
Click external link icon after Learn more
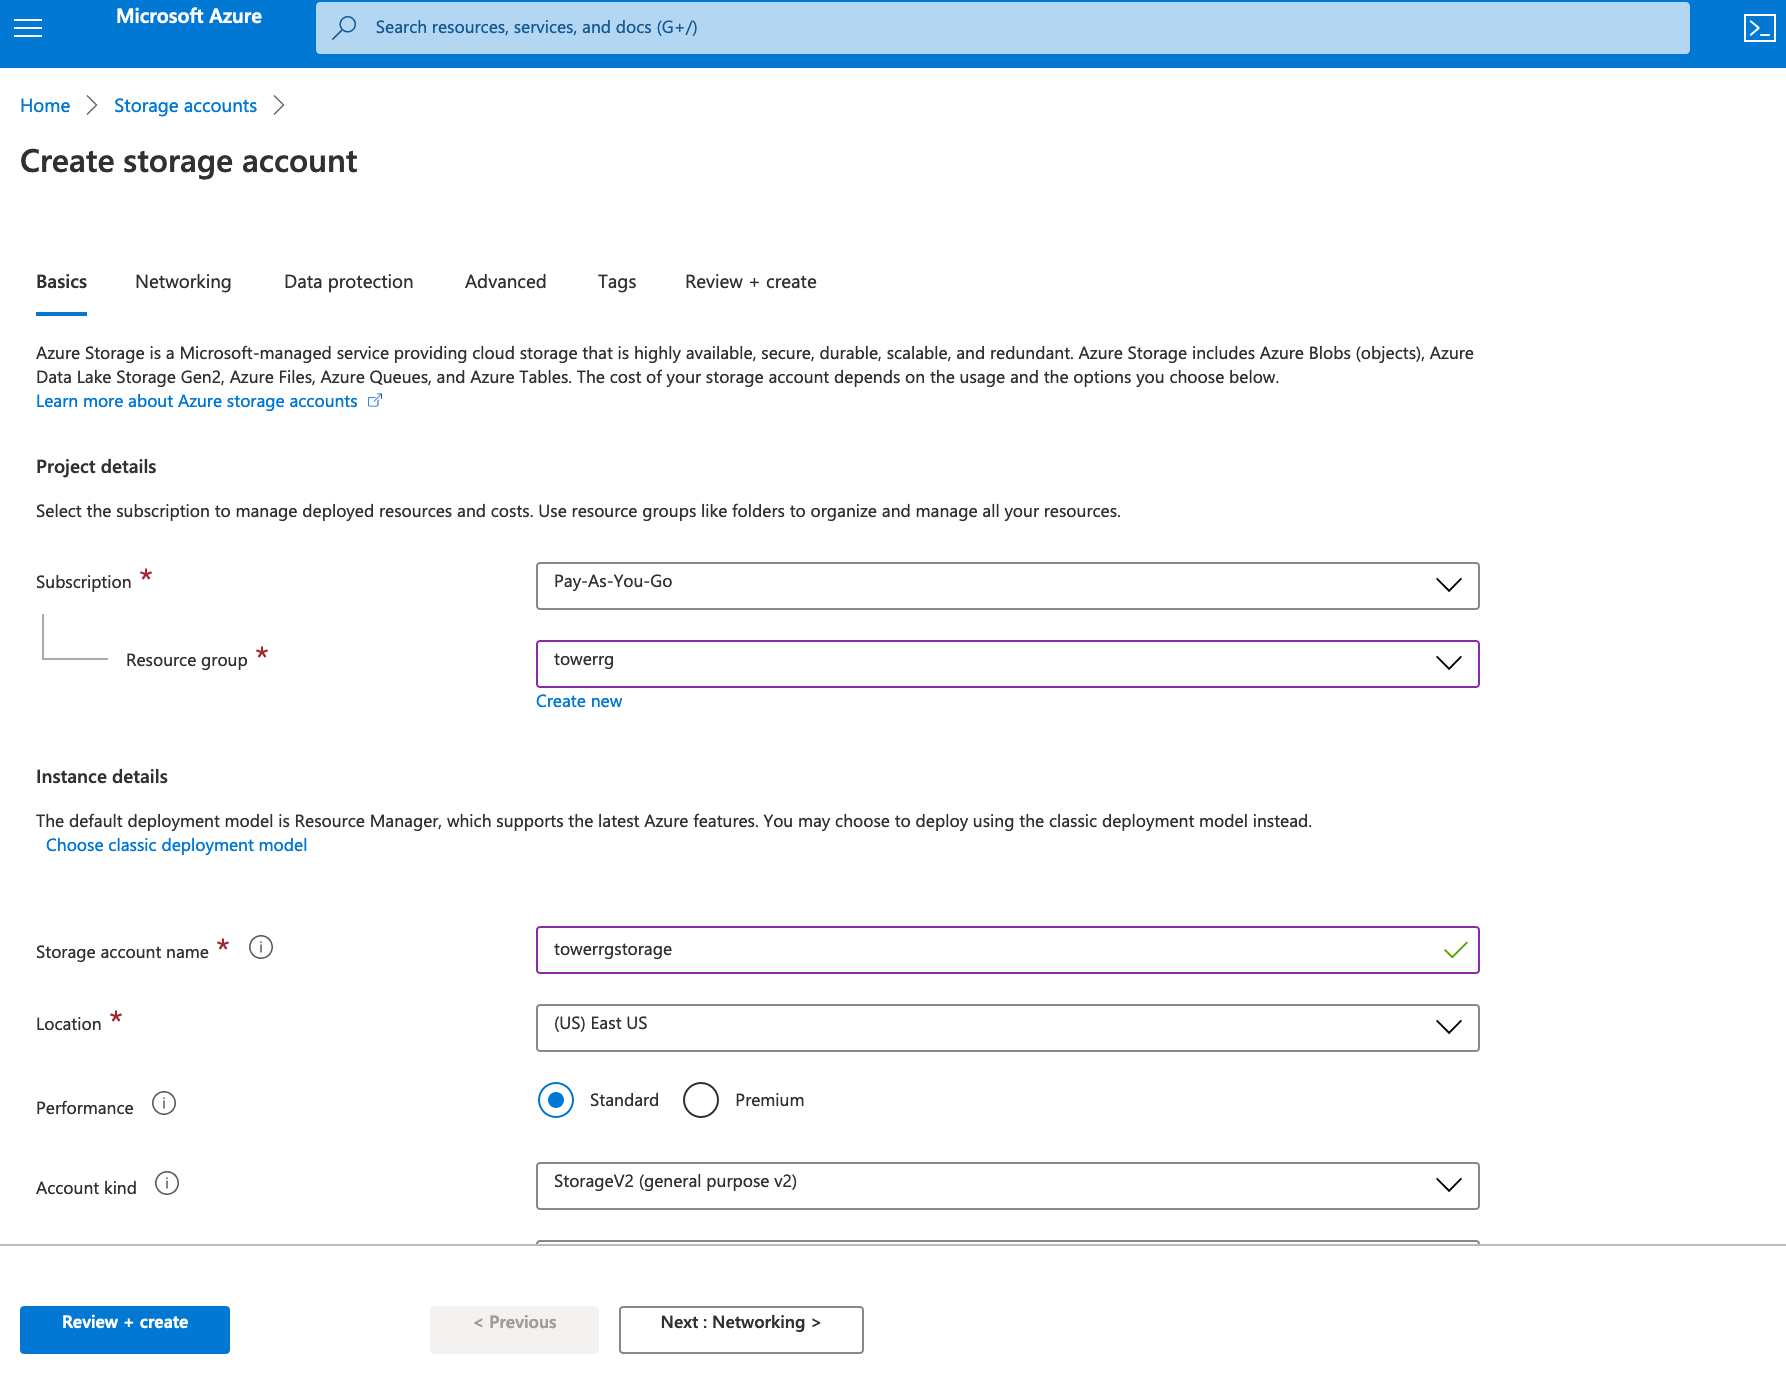coord(375,401)
